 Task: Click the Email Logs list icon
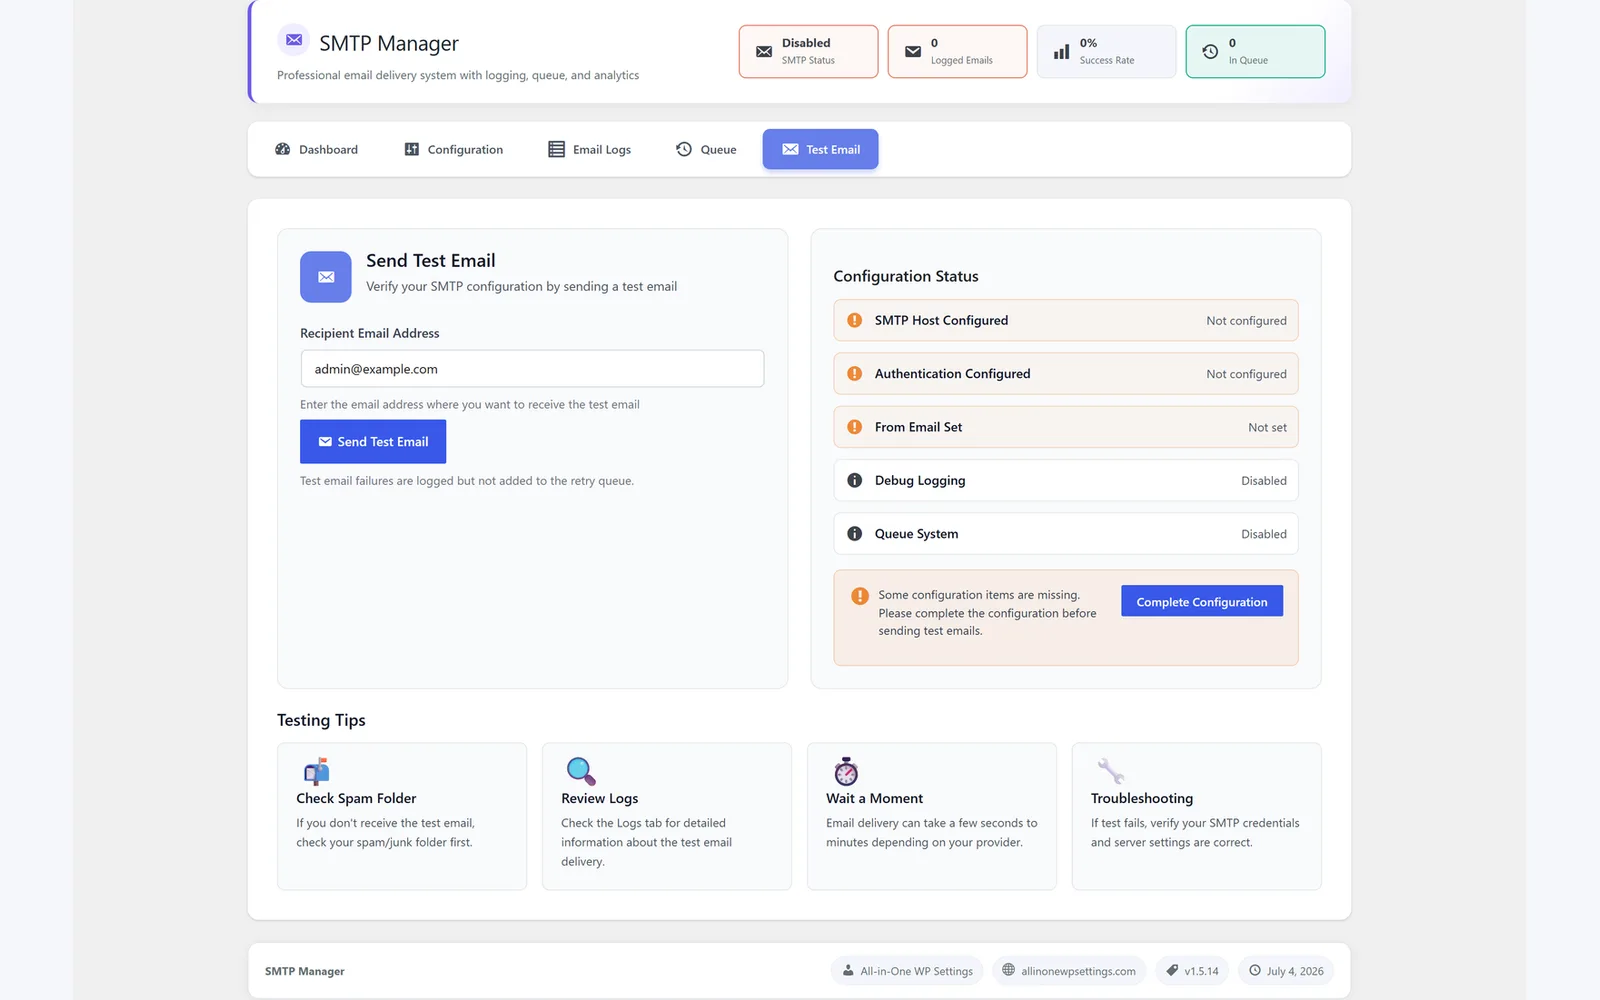coord(557,149)
